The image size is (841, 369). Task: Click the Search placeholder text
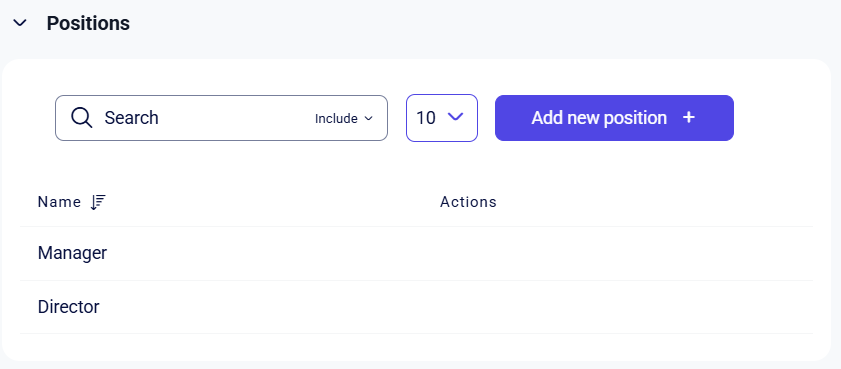coord(131,117)
